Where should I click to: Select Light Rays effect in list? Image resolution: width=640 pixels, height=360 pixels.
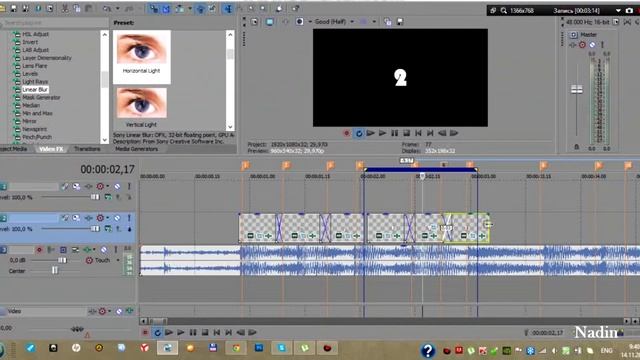click(x=35, y=82)
